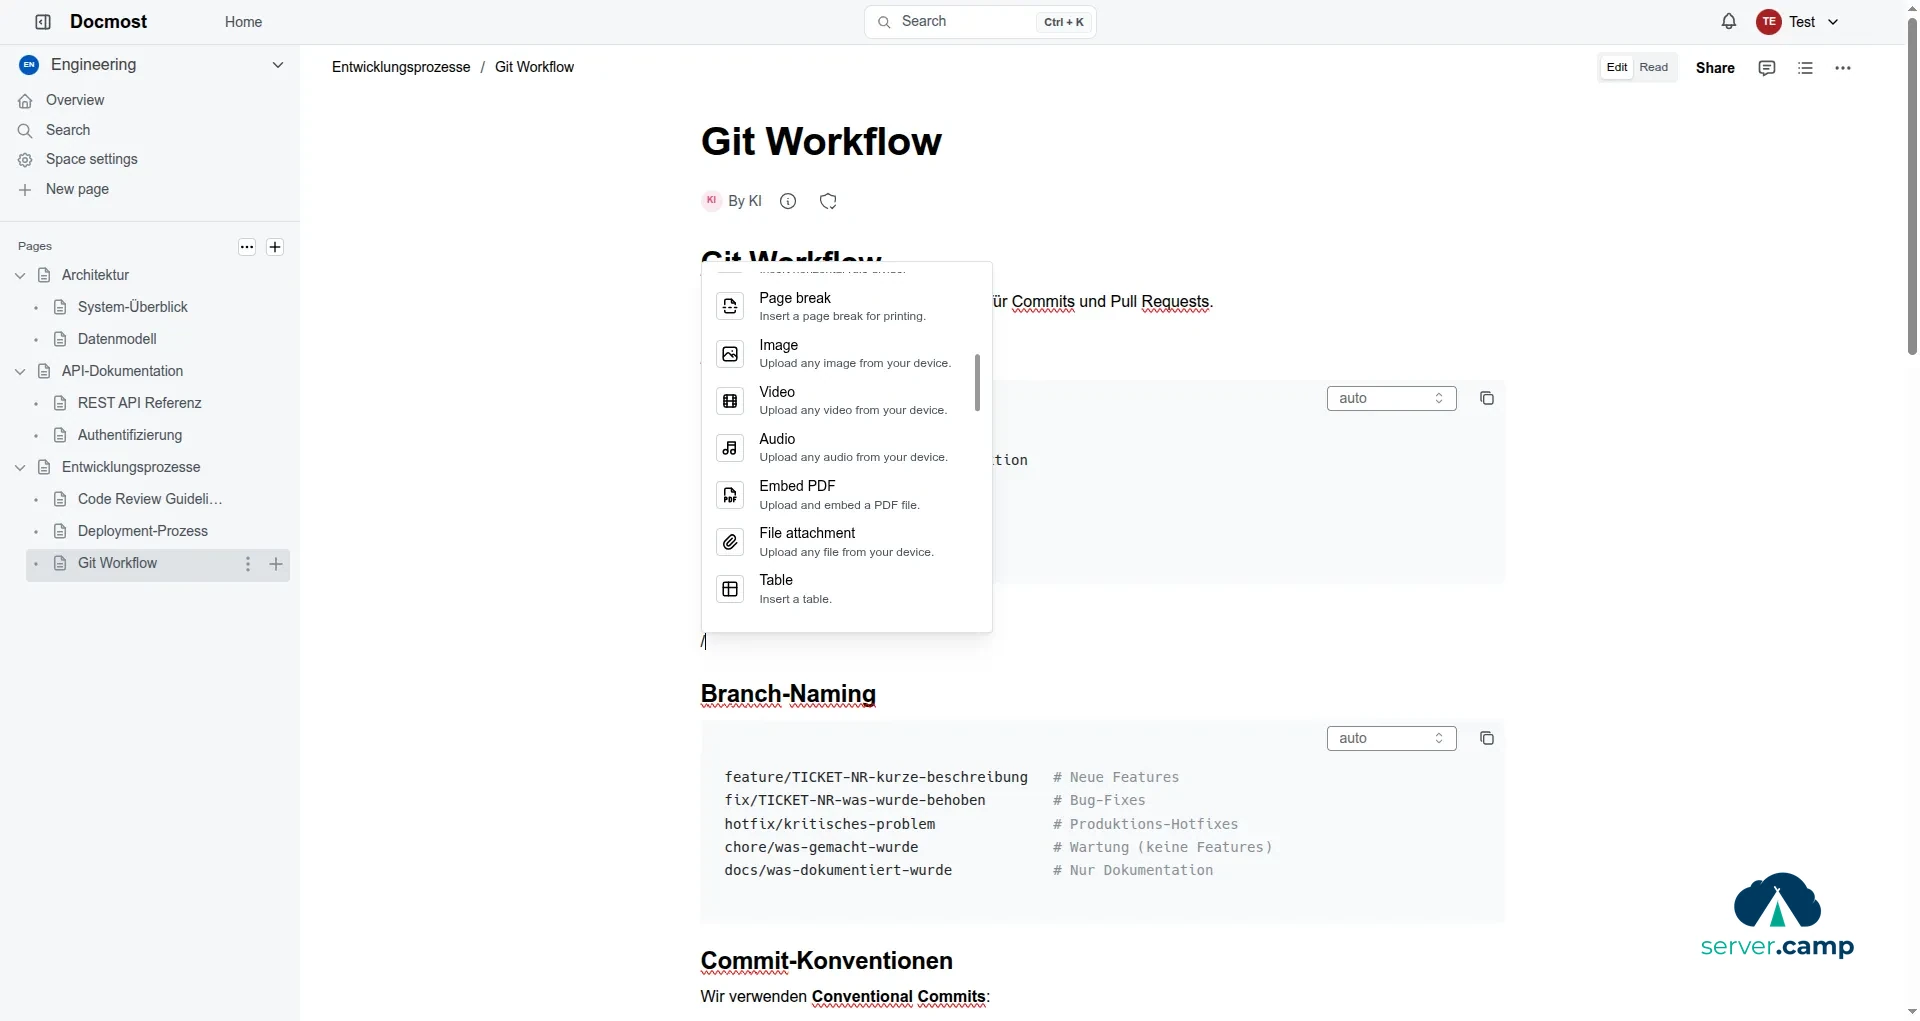Collapse the Entwicklungsprozesse tree node
This screenshot has height=1021, width=1920.
pyautogui.click(x=20, y=467)
